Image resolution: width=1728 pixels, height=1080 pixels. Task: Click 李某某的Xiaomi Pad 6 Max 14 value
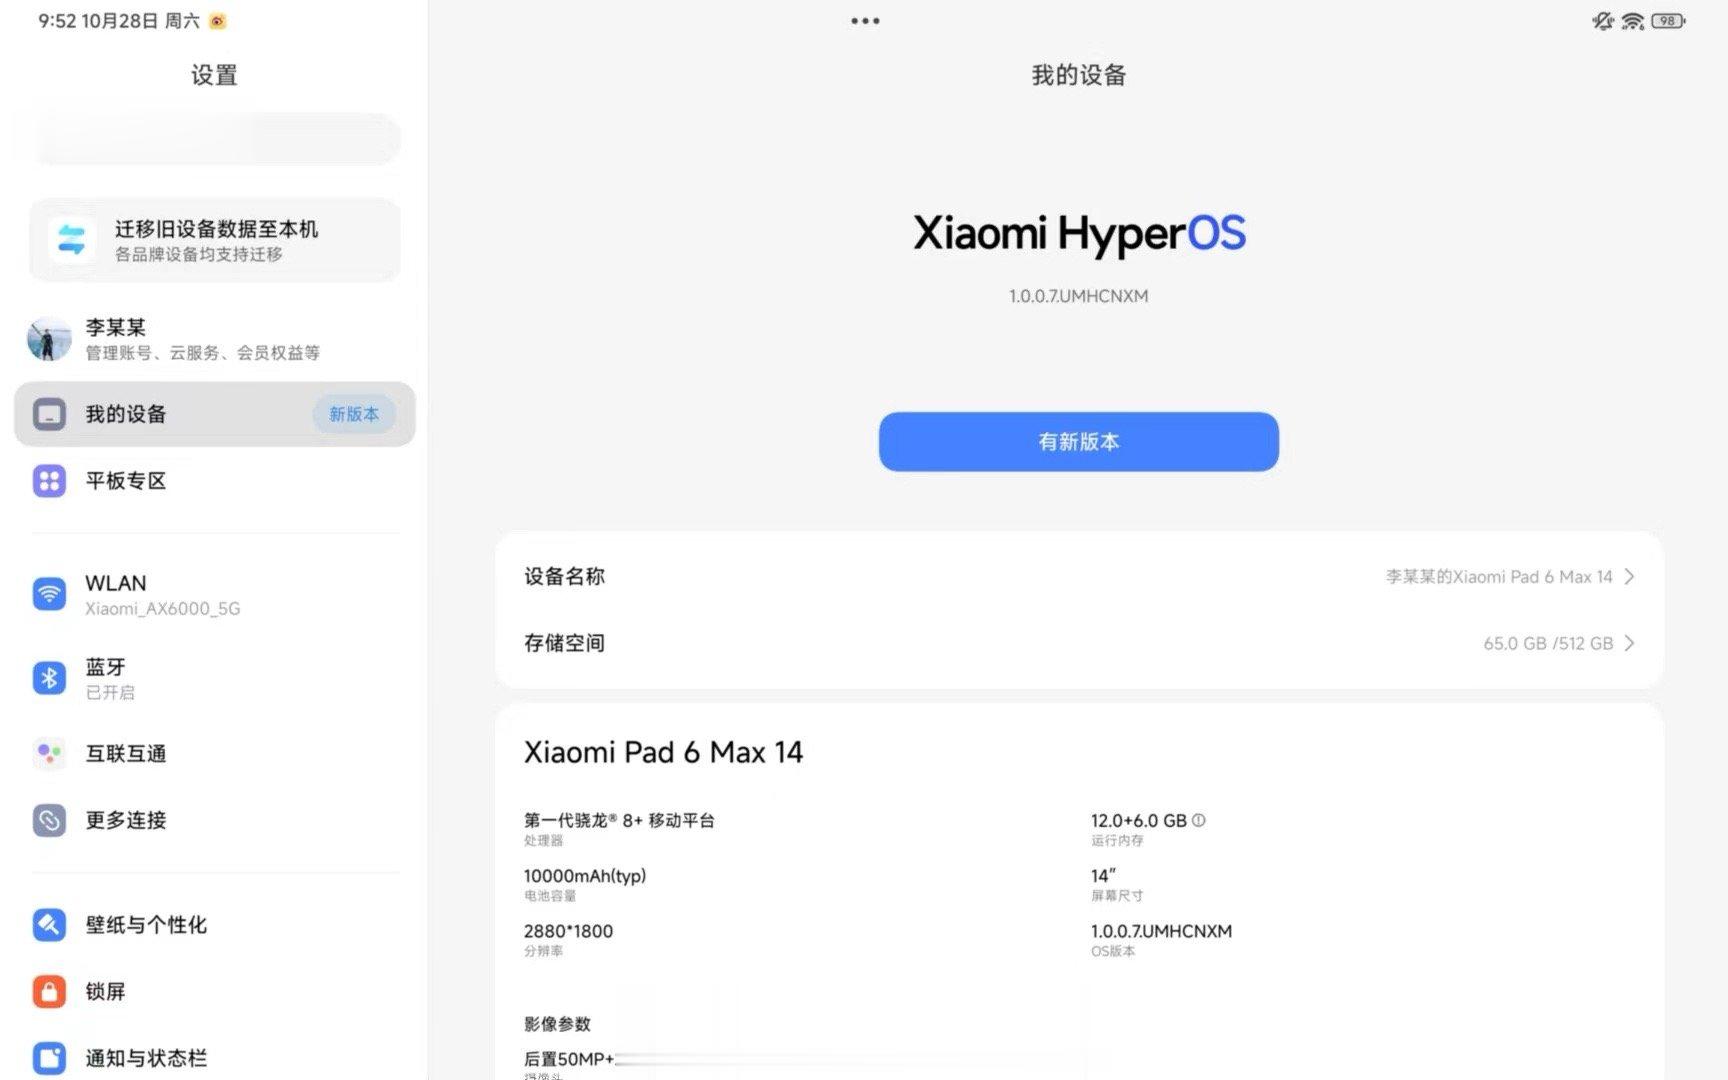coord(1499,577)
